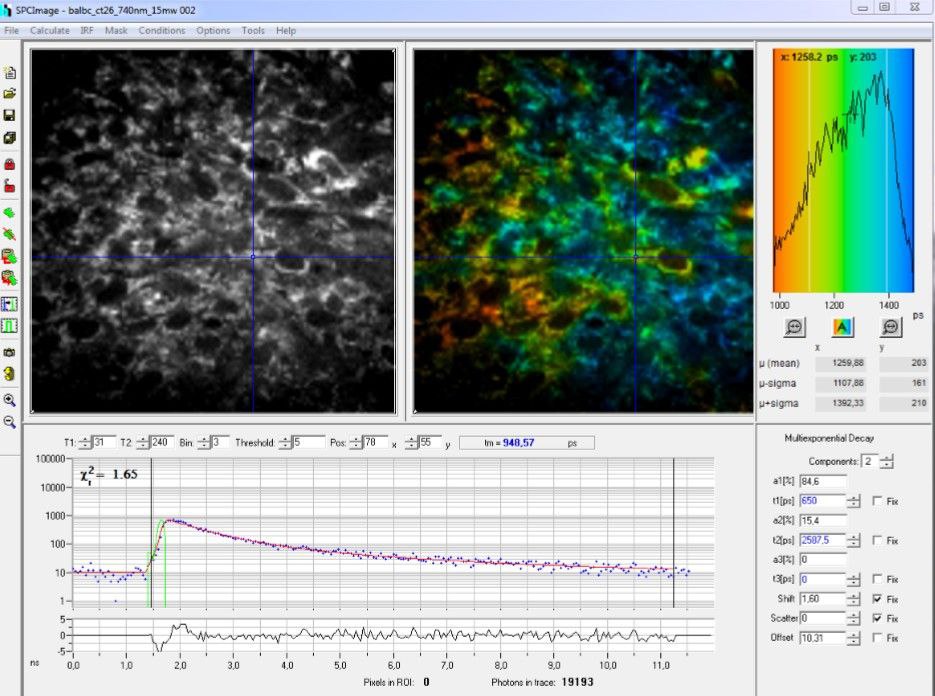Click the closed red padlock icon
Screen dimensions: 935x696
(10, 163)
